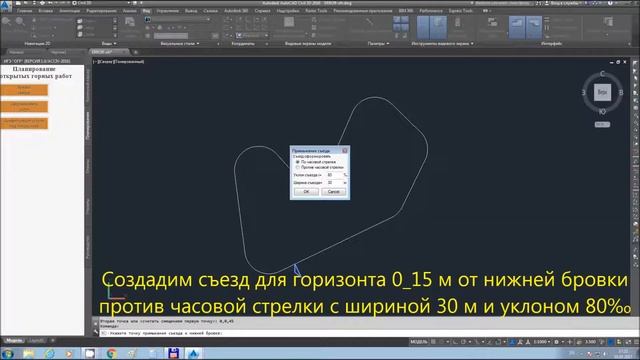Viewport: 640px width, 360px height.
Task: Open the visual style combo box in ribbon
Action: click(178, 19)
